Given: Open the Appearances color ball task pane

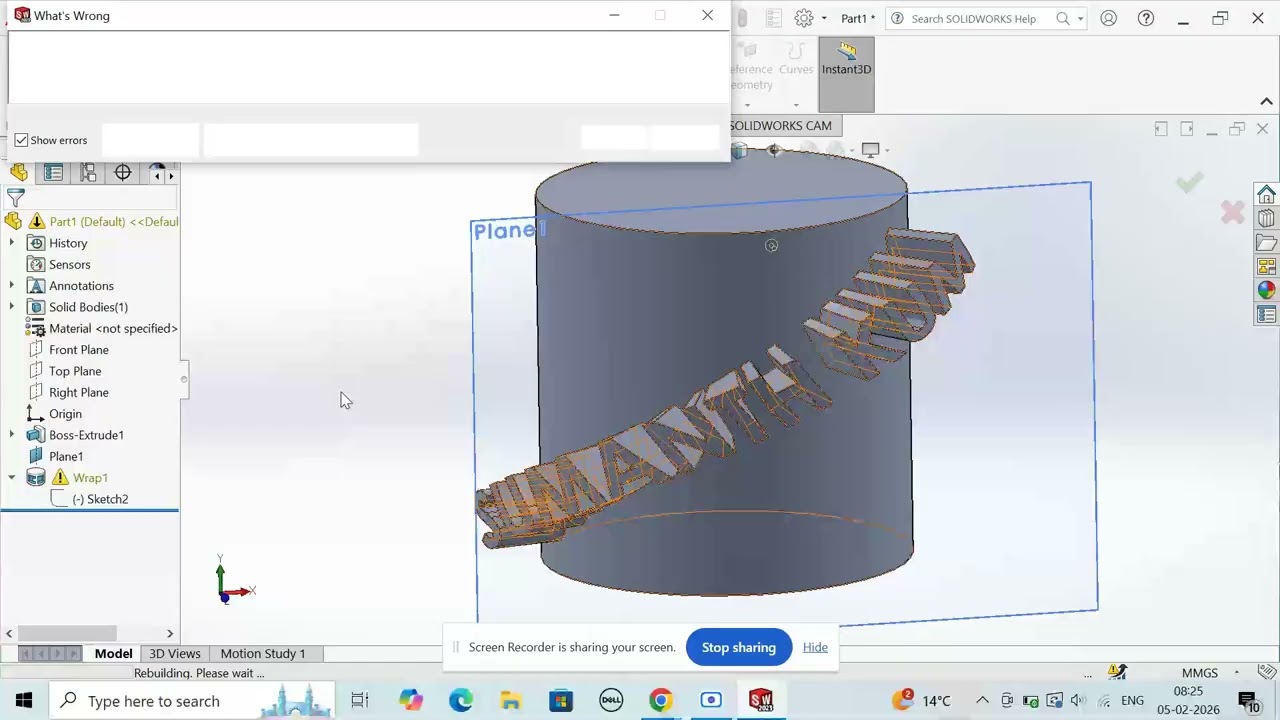Looking at the screenshot, I should tap(1266, 291).
